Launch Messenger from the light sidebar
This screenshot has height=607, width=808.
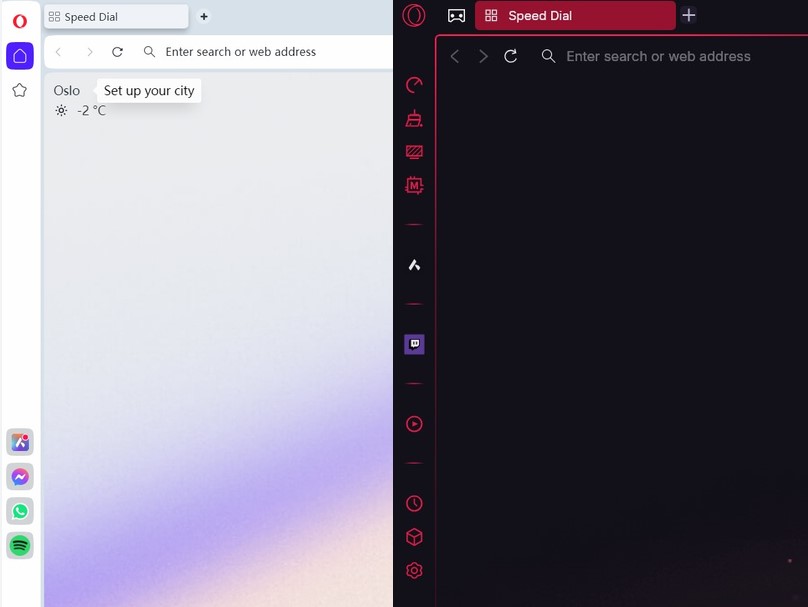pos(20,477)
